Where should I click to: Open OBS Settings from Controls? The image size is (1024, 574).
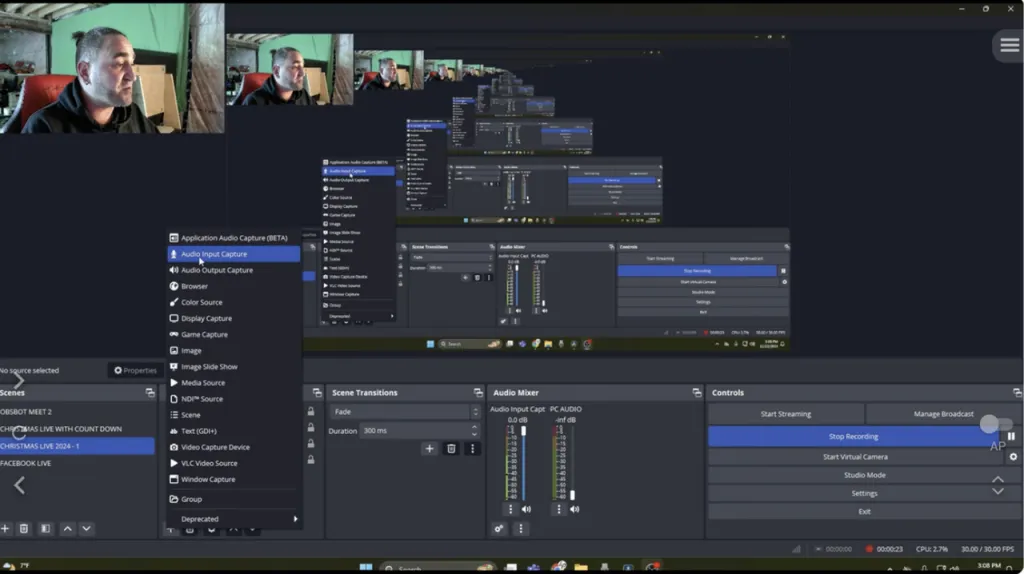[865, 493]
